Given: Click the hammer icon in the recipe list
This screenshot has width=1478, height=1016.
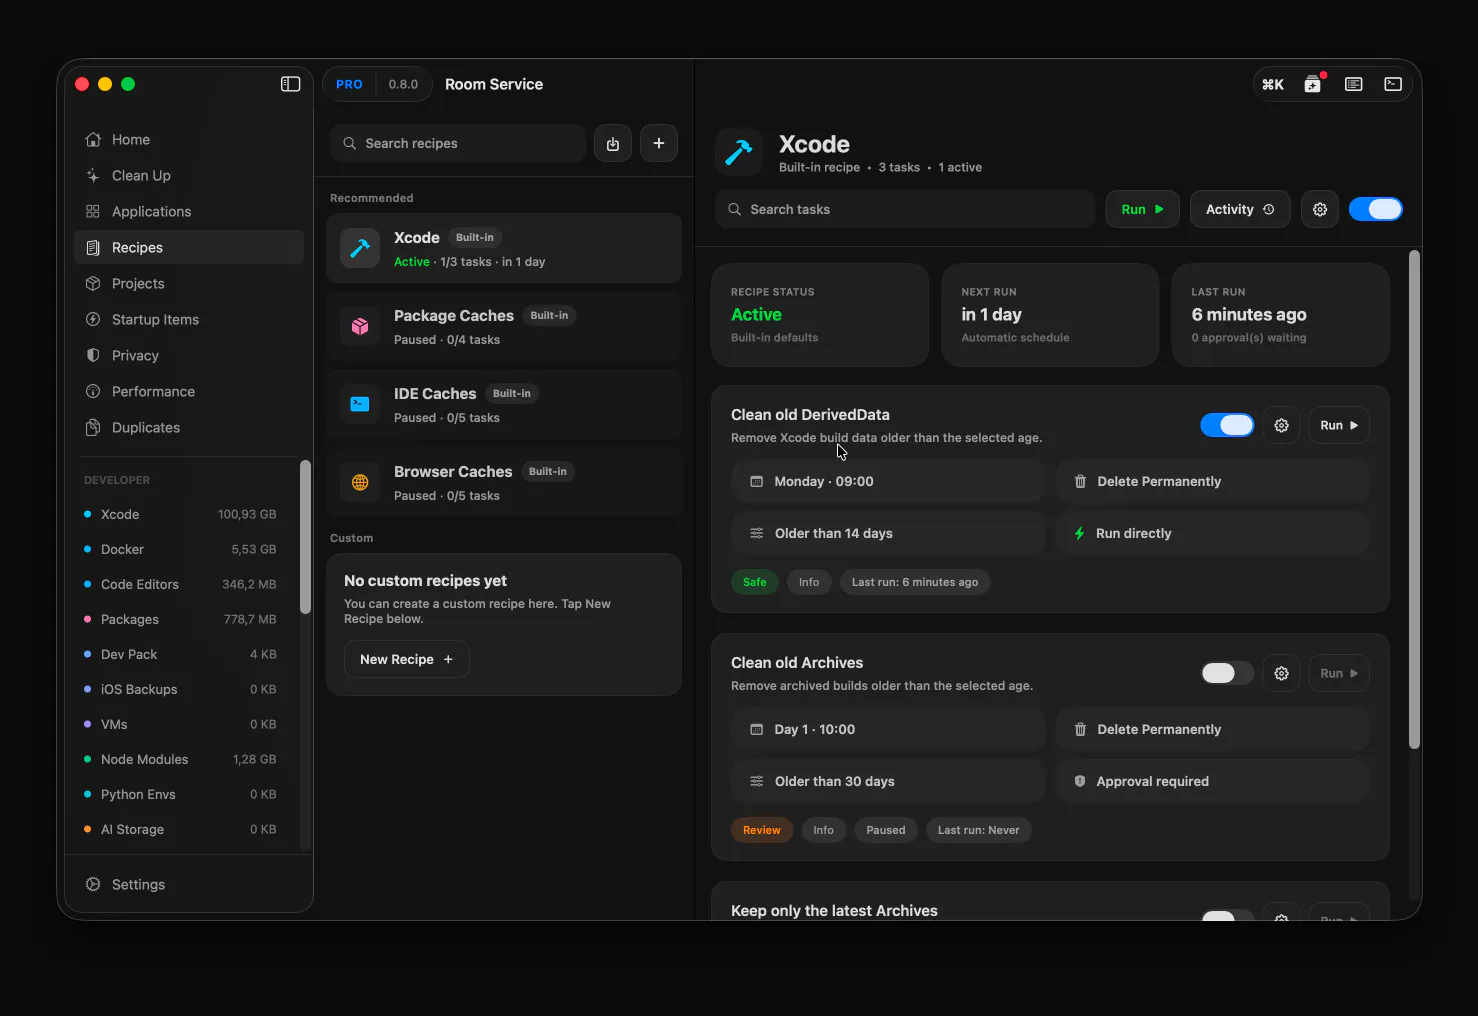Looking at the screenshot, I should coord(360,248).
